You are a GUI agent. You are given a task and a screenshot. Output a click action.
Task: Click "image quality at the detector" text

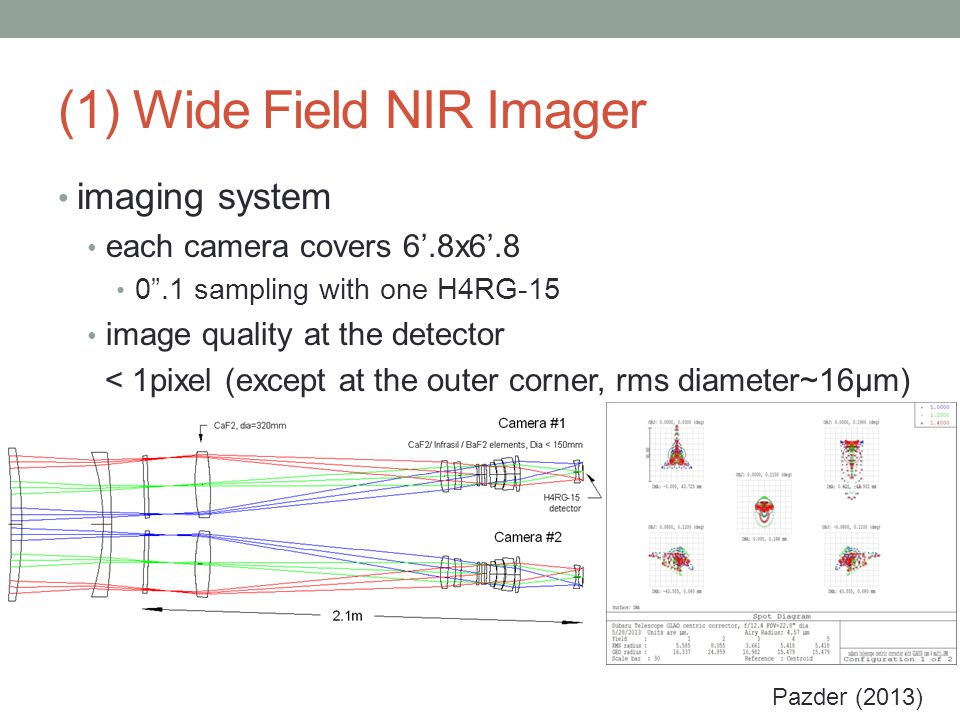point(305,334)
